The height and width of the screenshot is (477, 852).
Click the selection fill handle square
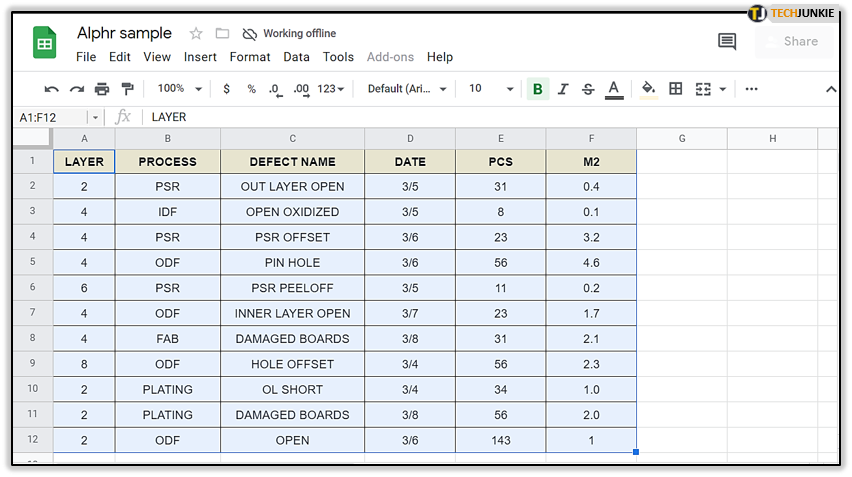[x=636, y=452]
